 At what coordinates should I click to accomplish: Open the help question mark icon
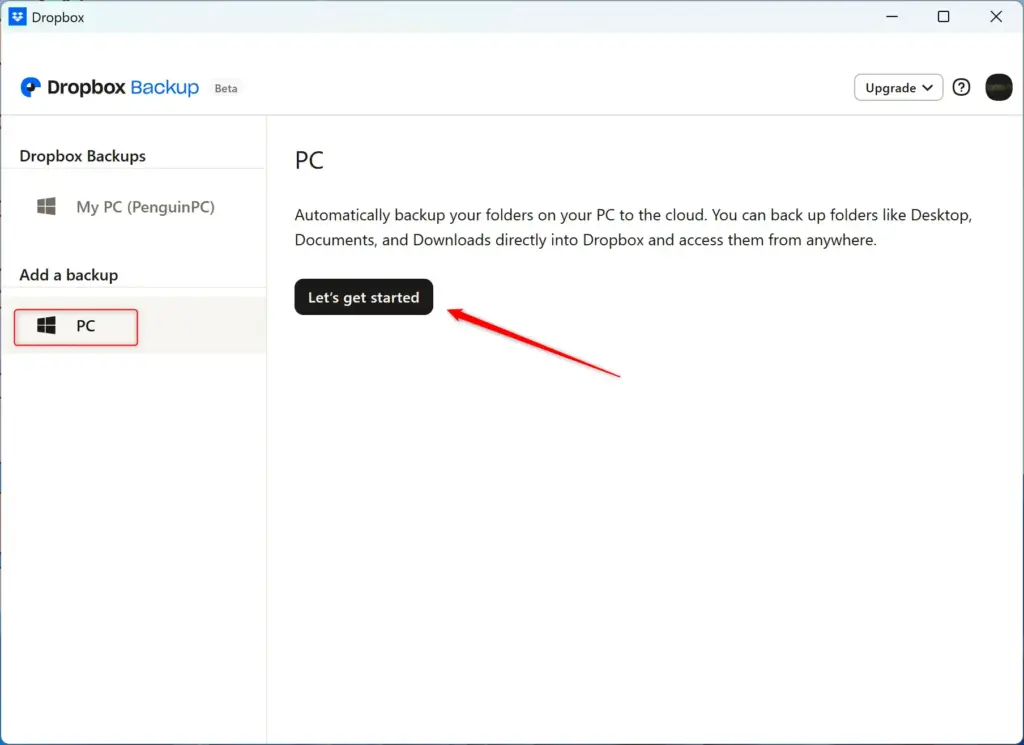click(x=961, y=87)
